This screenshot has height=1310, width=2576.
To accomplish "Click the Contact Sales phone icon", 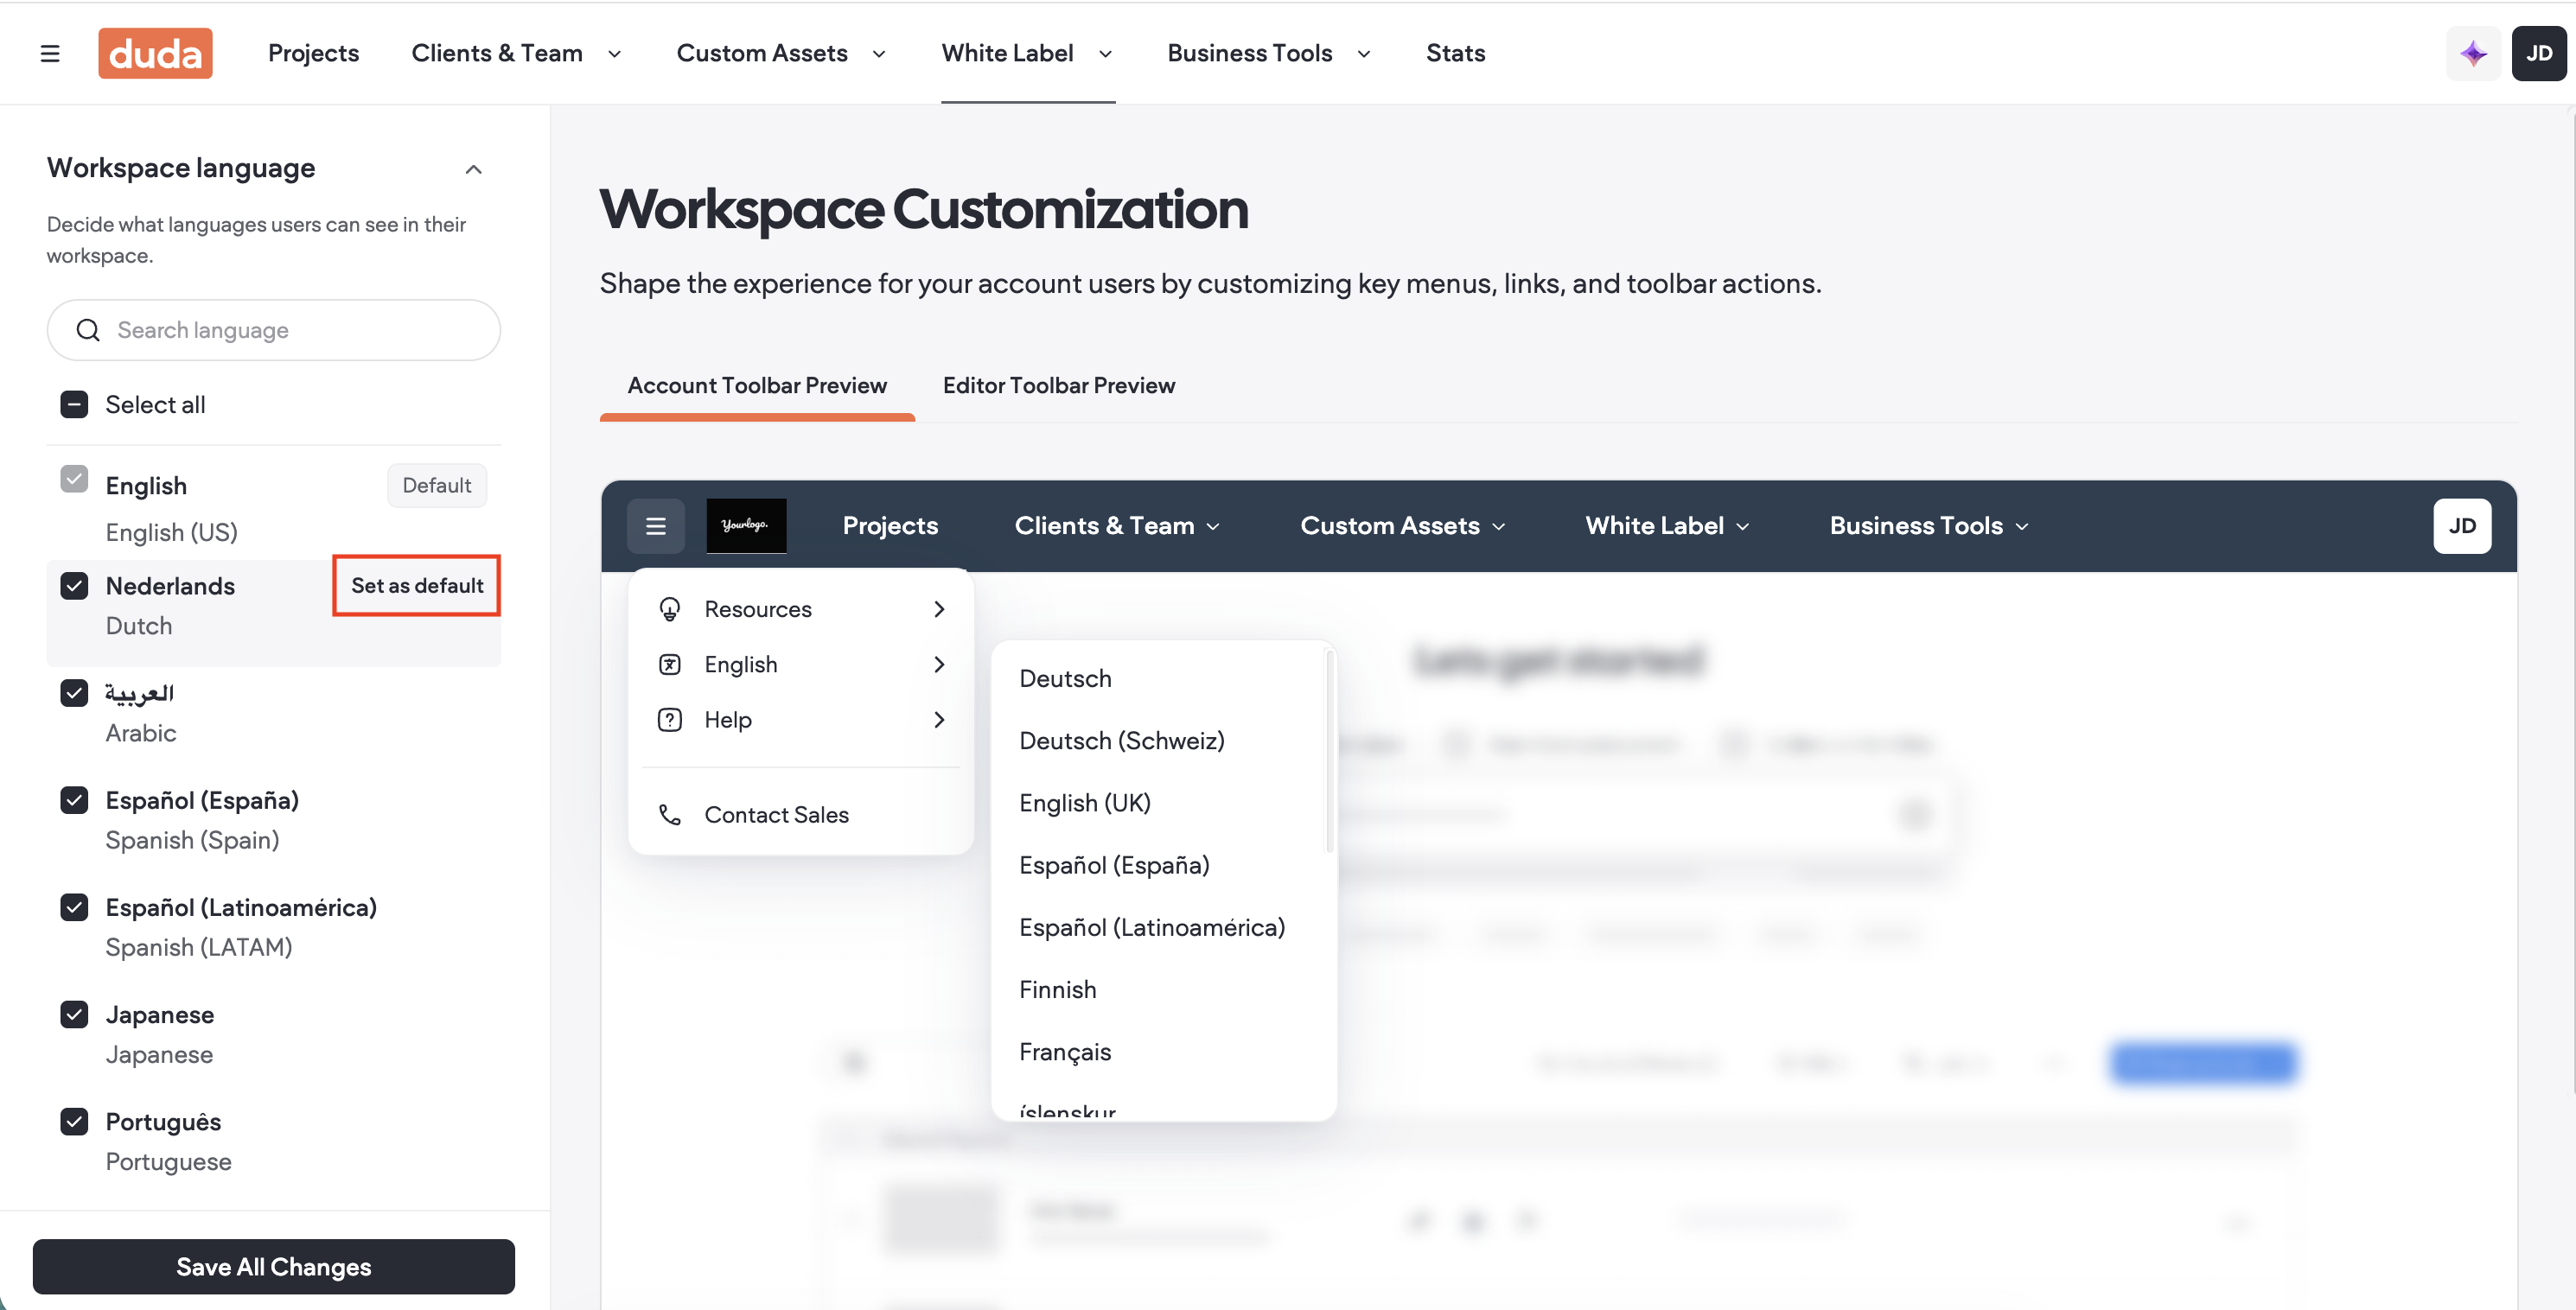I will click(670, 815).
